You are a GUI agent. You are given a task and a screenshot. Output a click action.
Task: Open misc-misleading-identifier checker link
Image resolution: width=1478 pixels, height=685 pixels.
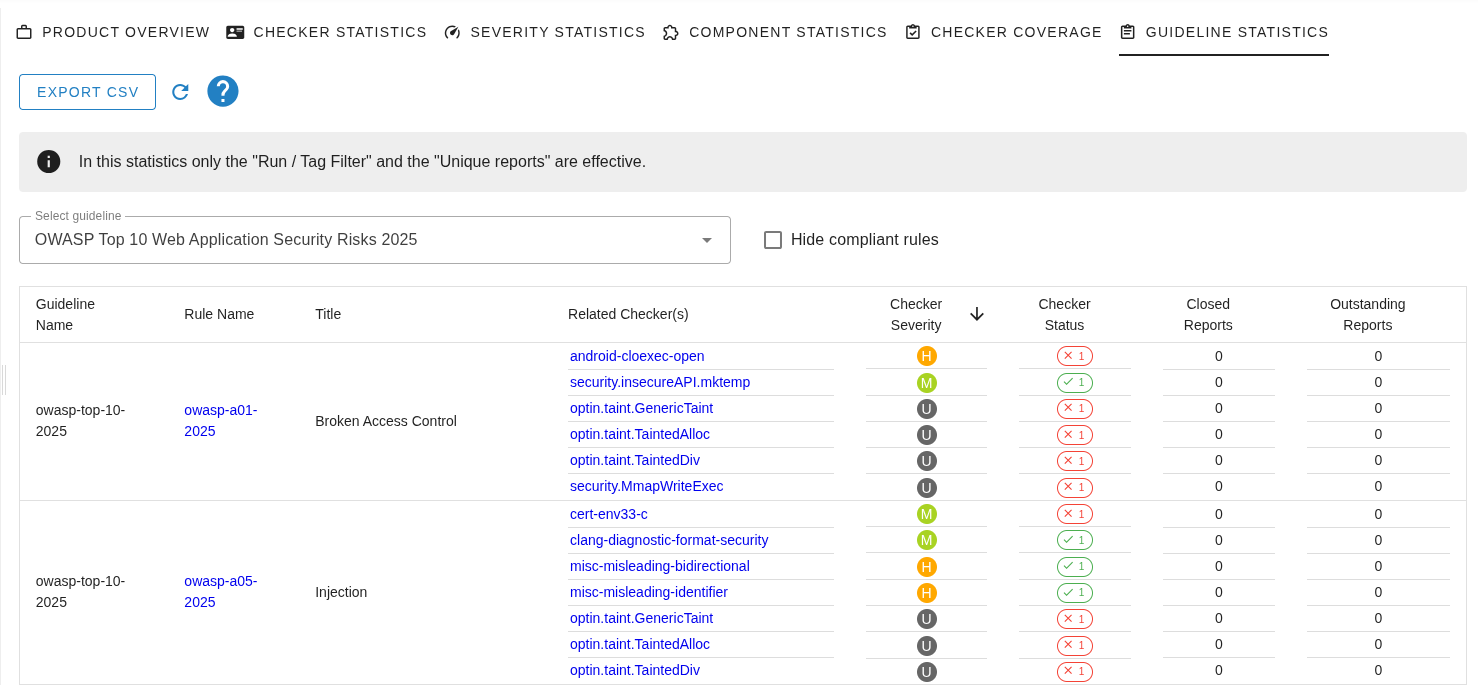pyautogui.click(x=649, y=592)
